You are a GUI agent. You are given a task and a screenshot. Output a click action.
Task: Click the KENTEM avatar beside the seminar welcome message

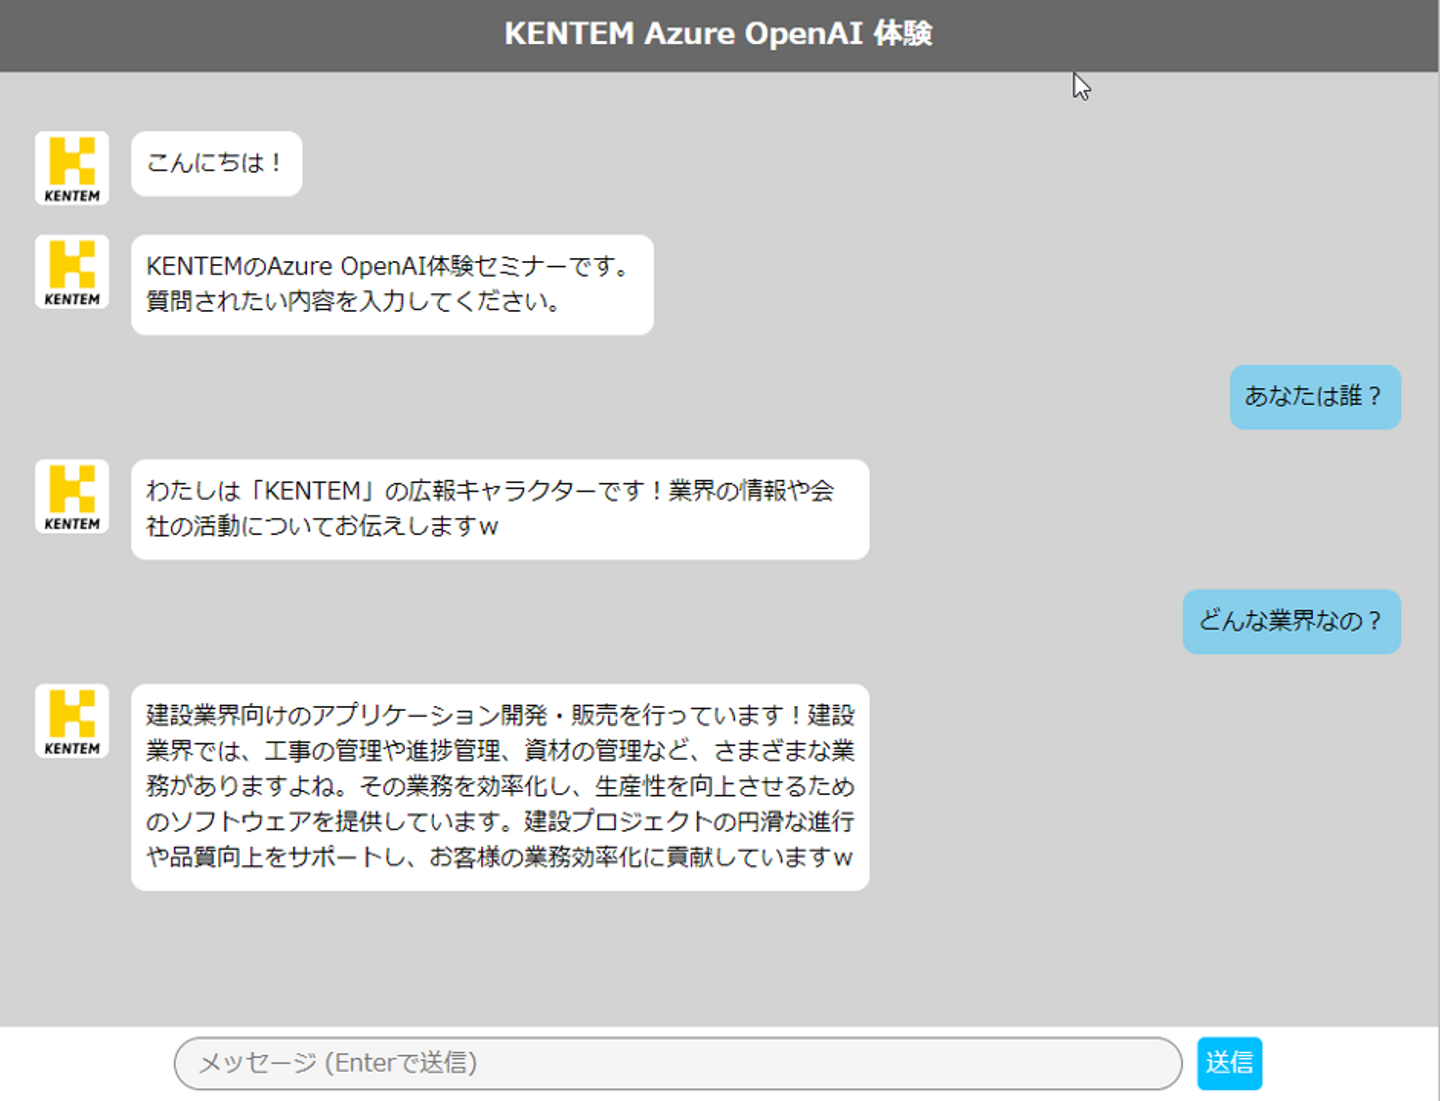tap(72, 272)
